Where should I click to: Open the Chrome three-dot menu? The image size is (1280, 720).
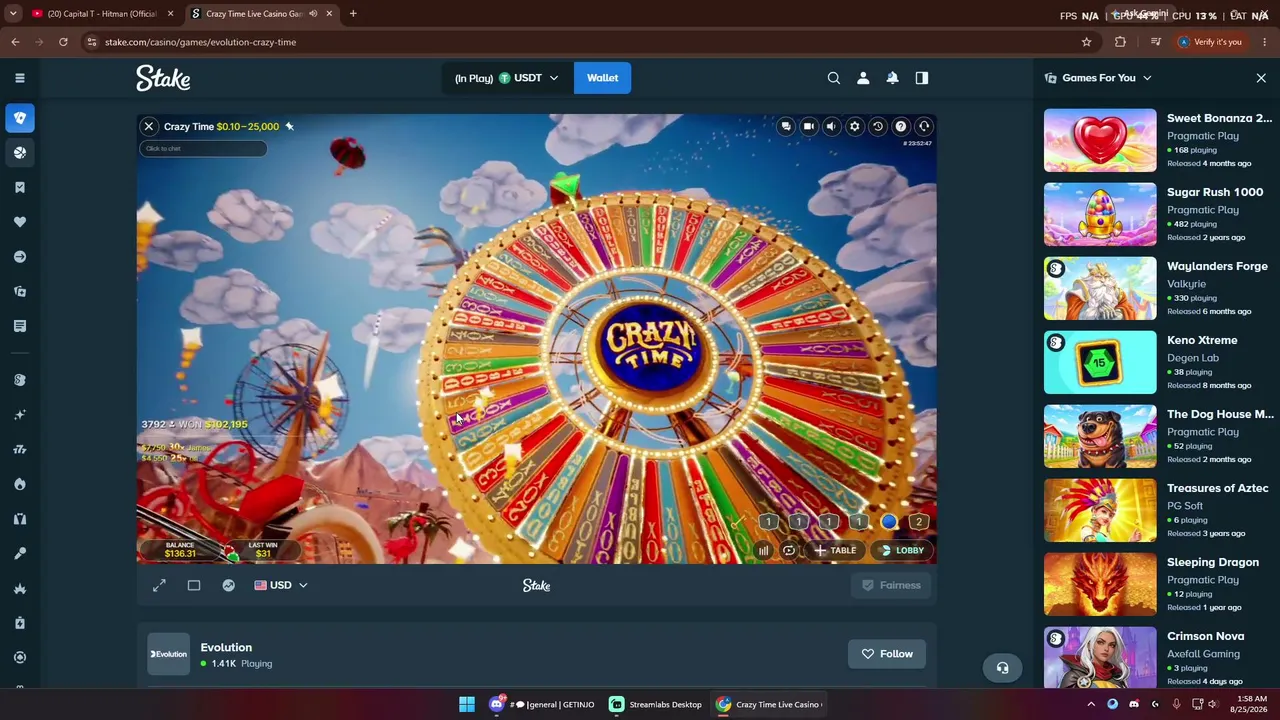[1265, 42]
